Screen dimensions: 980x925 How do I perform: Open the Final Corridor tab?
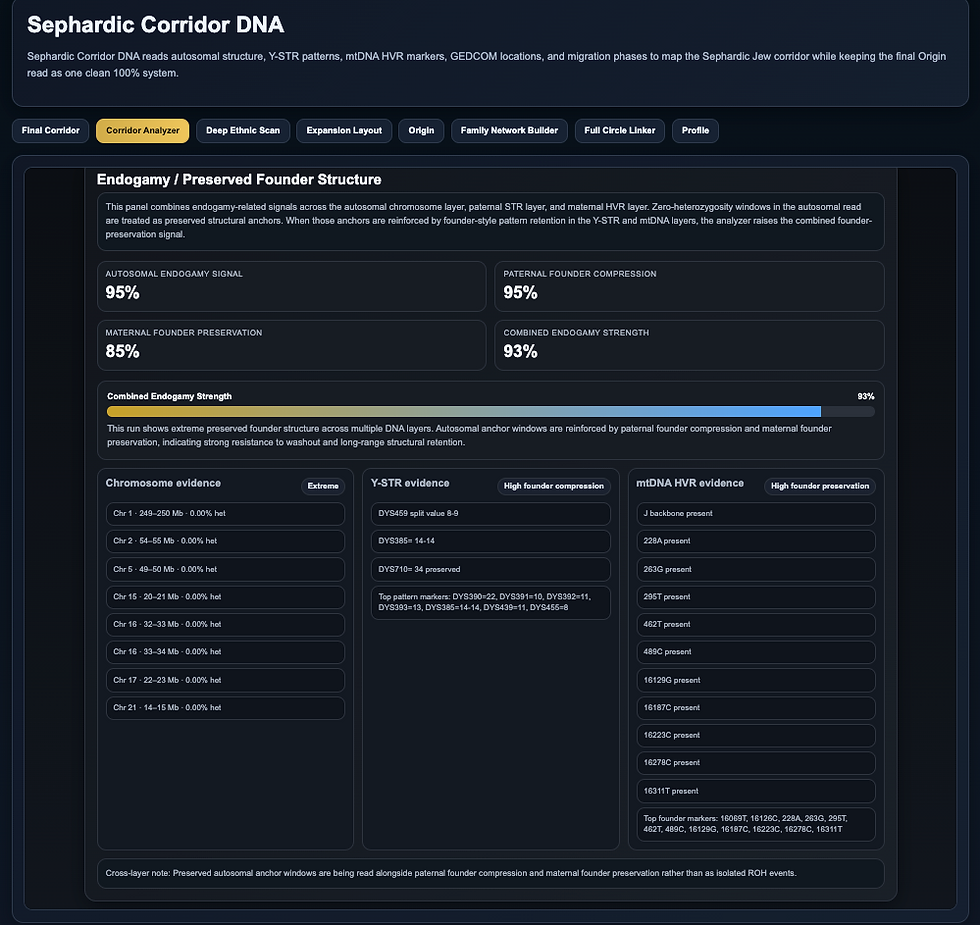(x=51, y=131)
